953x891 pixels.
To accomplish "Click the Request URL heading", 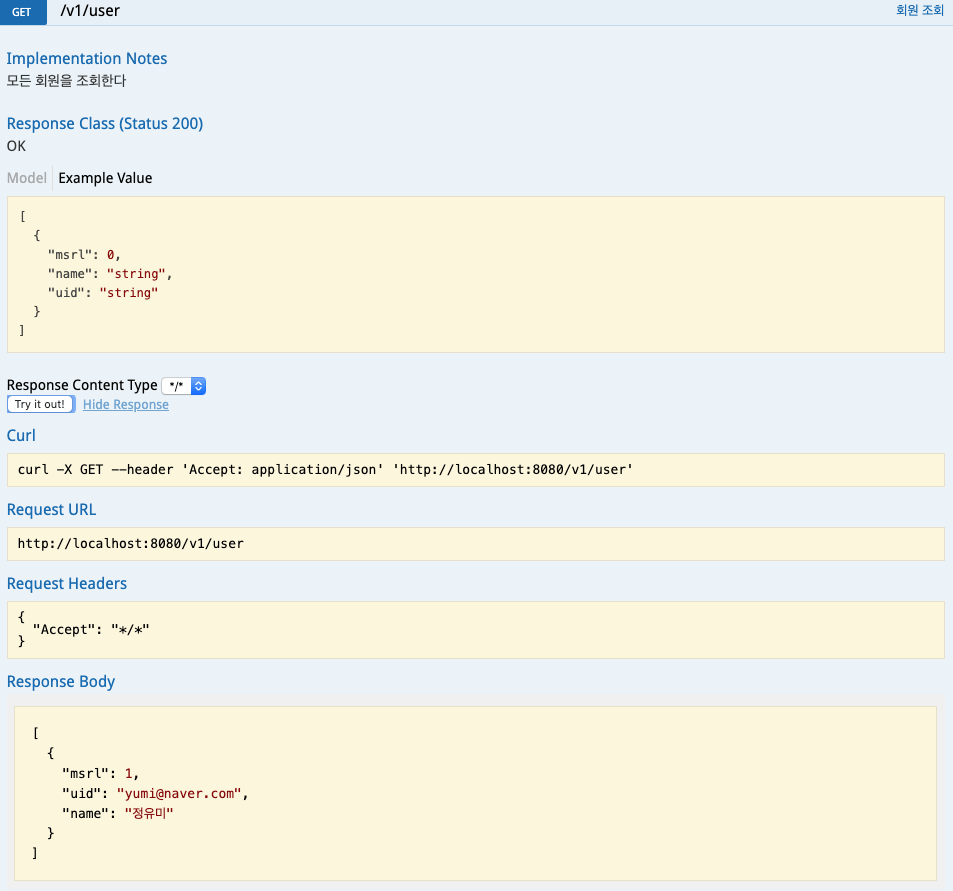I will tap(52, 509).
